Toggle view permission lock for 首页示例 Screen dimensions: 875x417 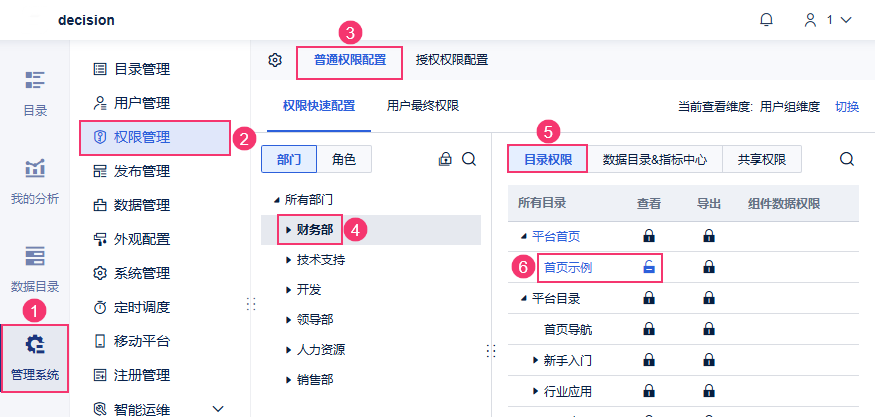[649, 267]
